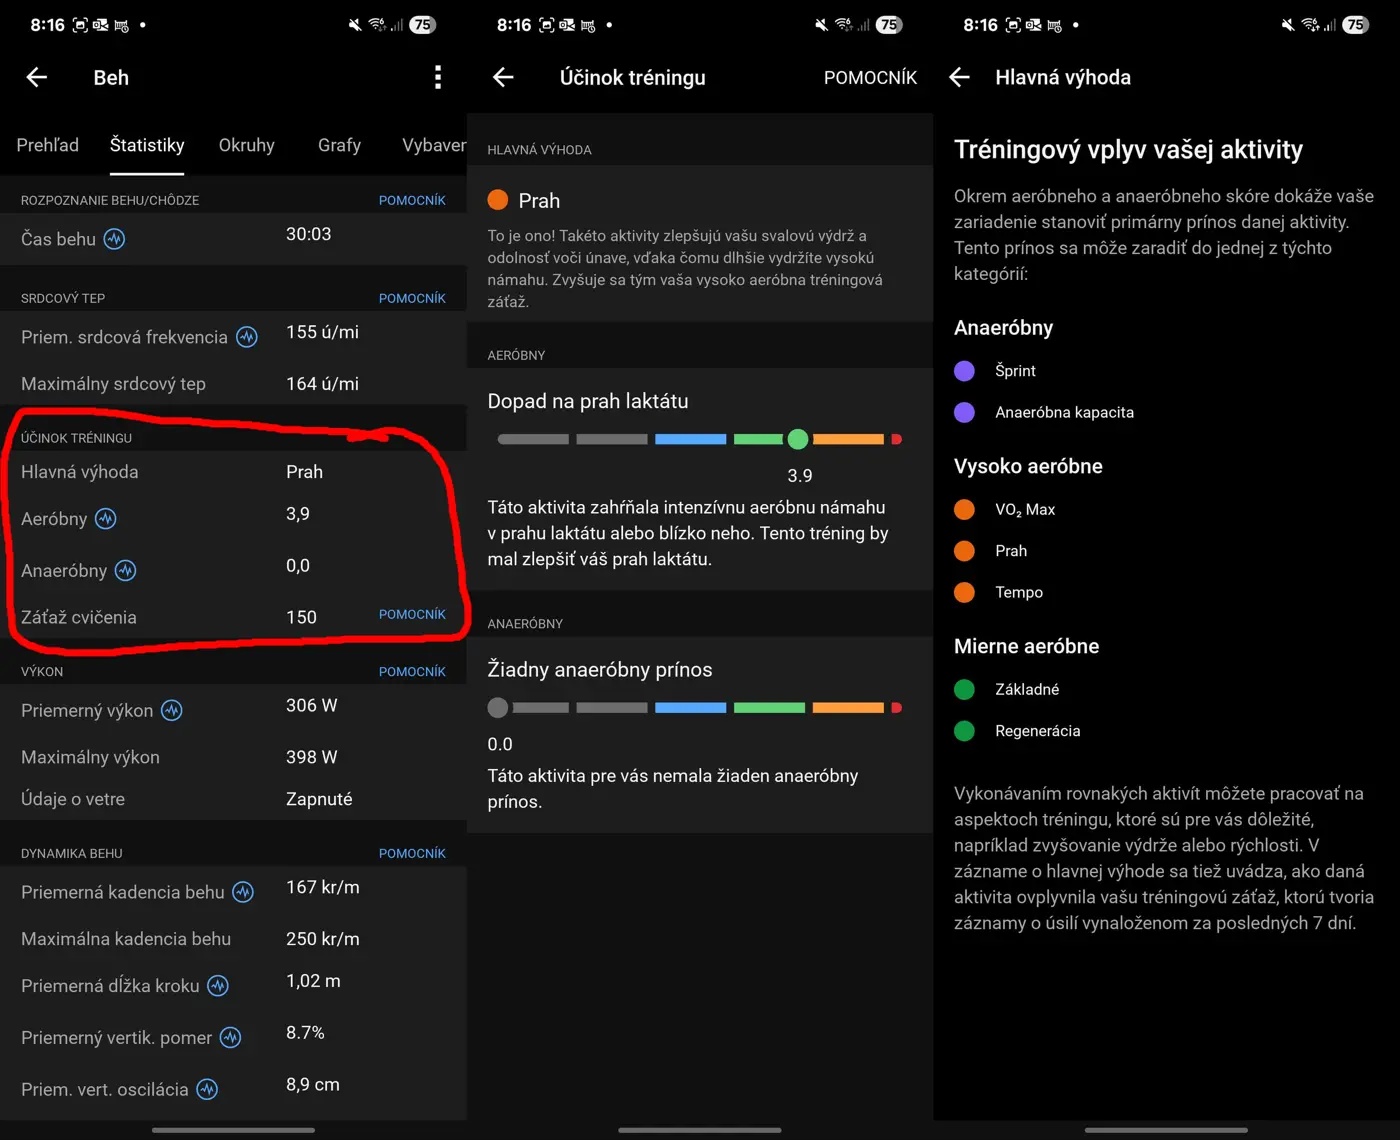The height and width of the screenshot is (1140, 1400).
Task: Tap back arrow next to Účinok tréningu
Action: tap(503, 78)
